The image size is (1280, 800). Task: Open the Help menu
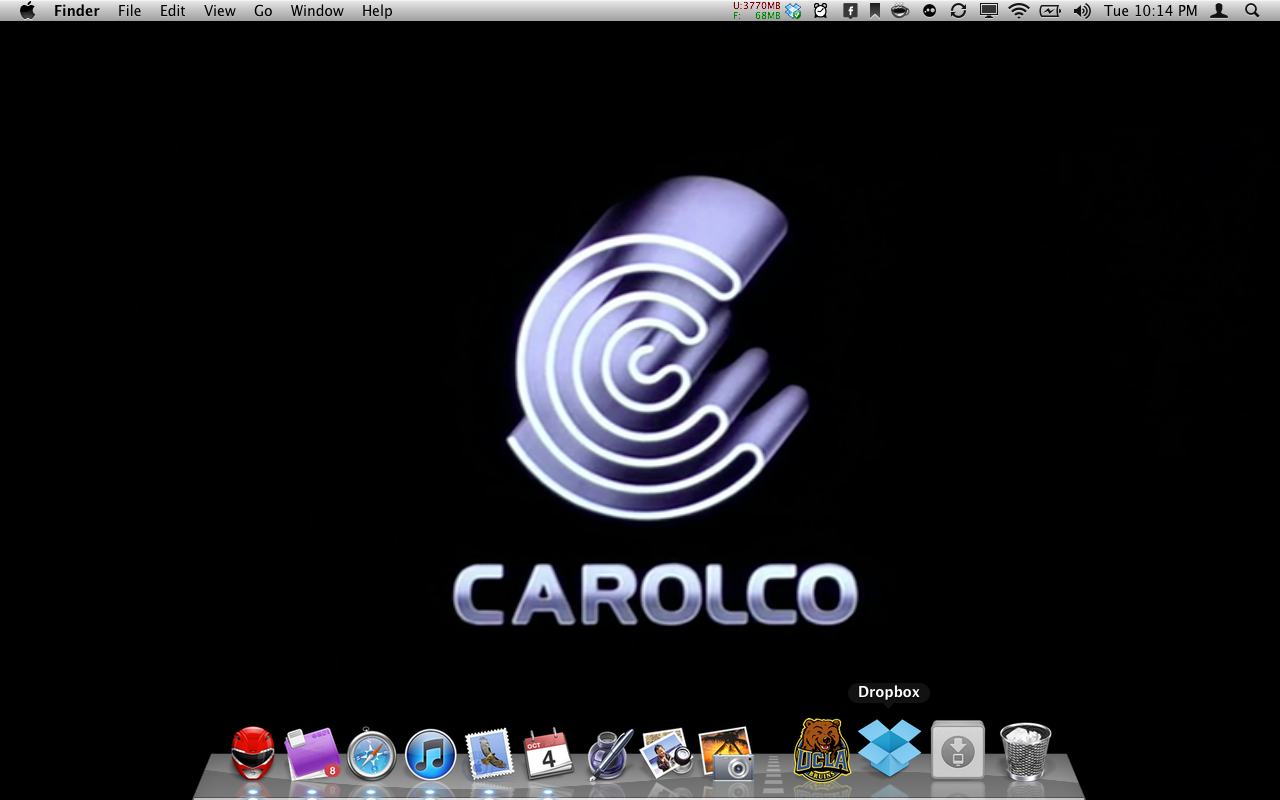pyautogui.click(x=377, y=11)
